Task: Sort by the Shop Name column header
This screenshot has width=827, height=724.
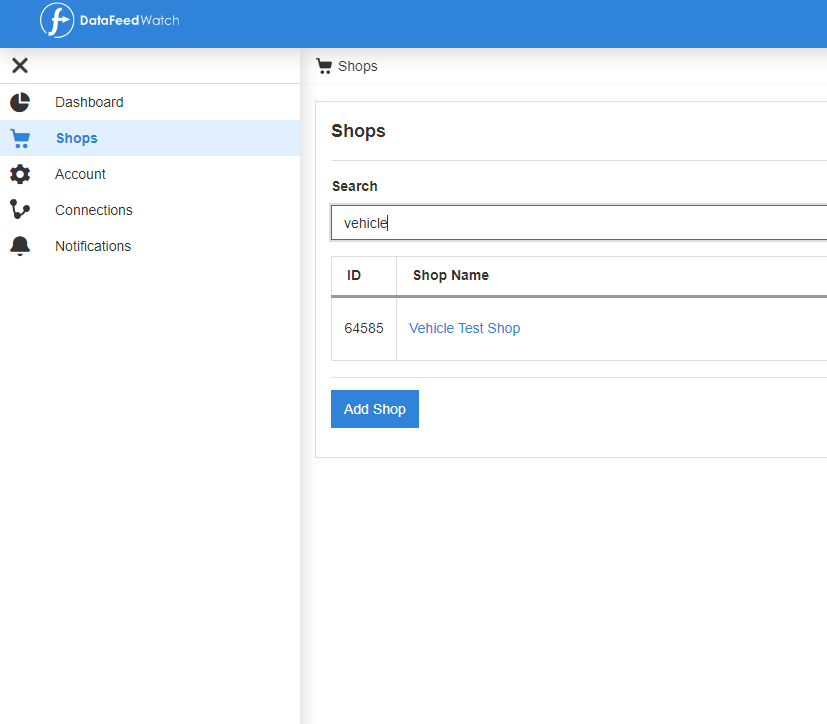Action: point(451,275)
